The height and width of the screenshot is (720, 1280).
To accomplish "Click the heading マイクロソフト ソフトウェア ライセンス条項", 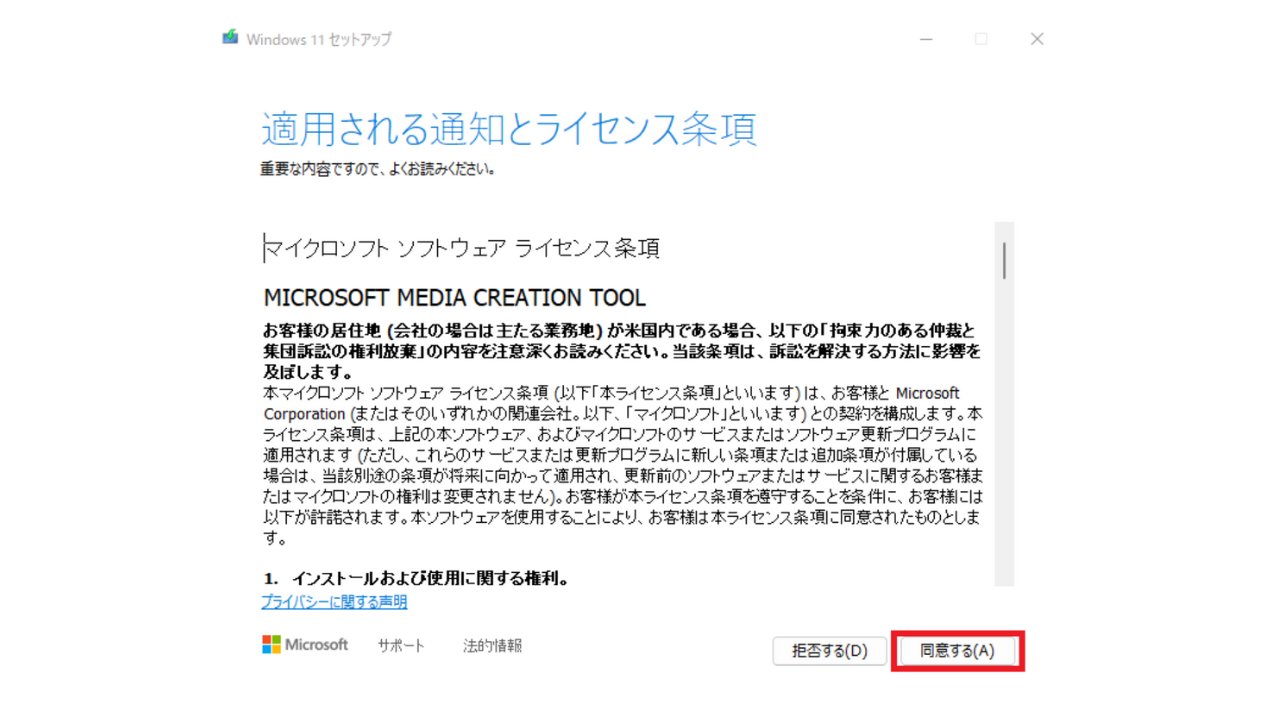I will (x=461, y=249).
